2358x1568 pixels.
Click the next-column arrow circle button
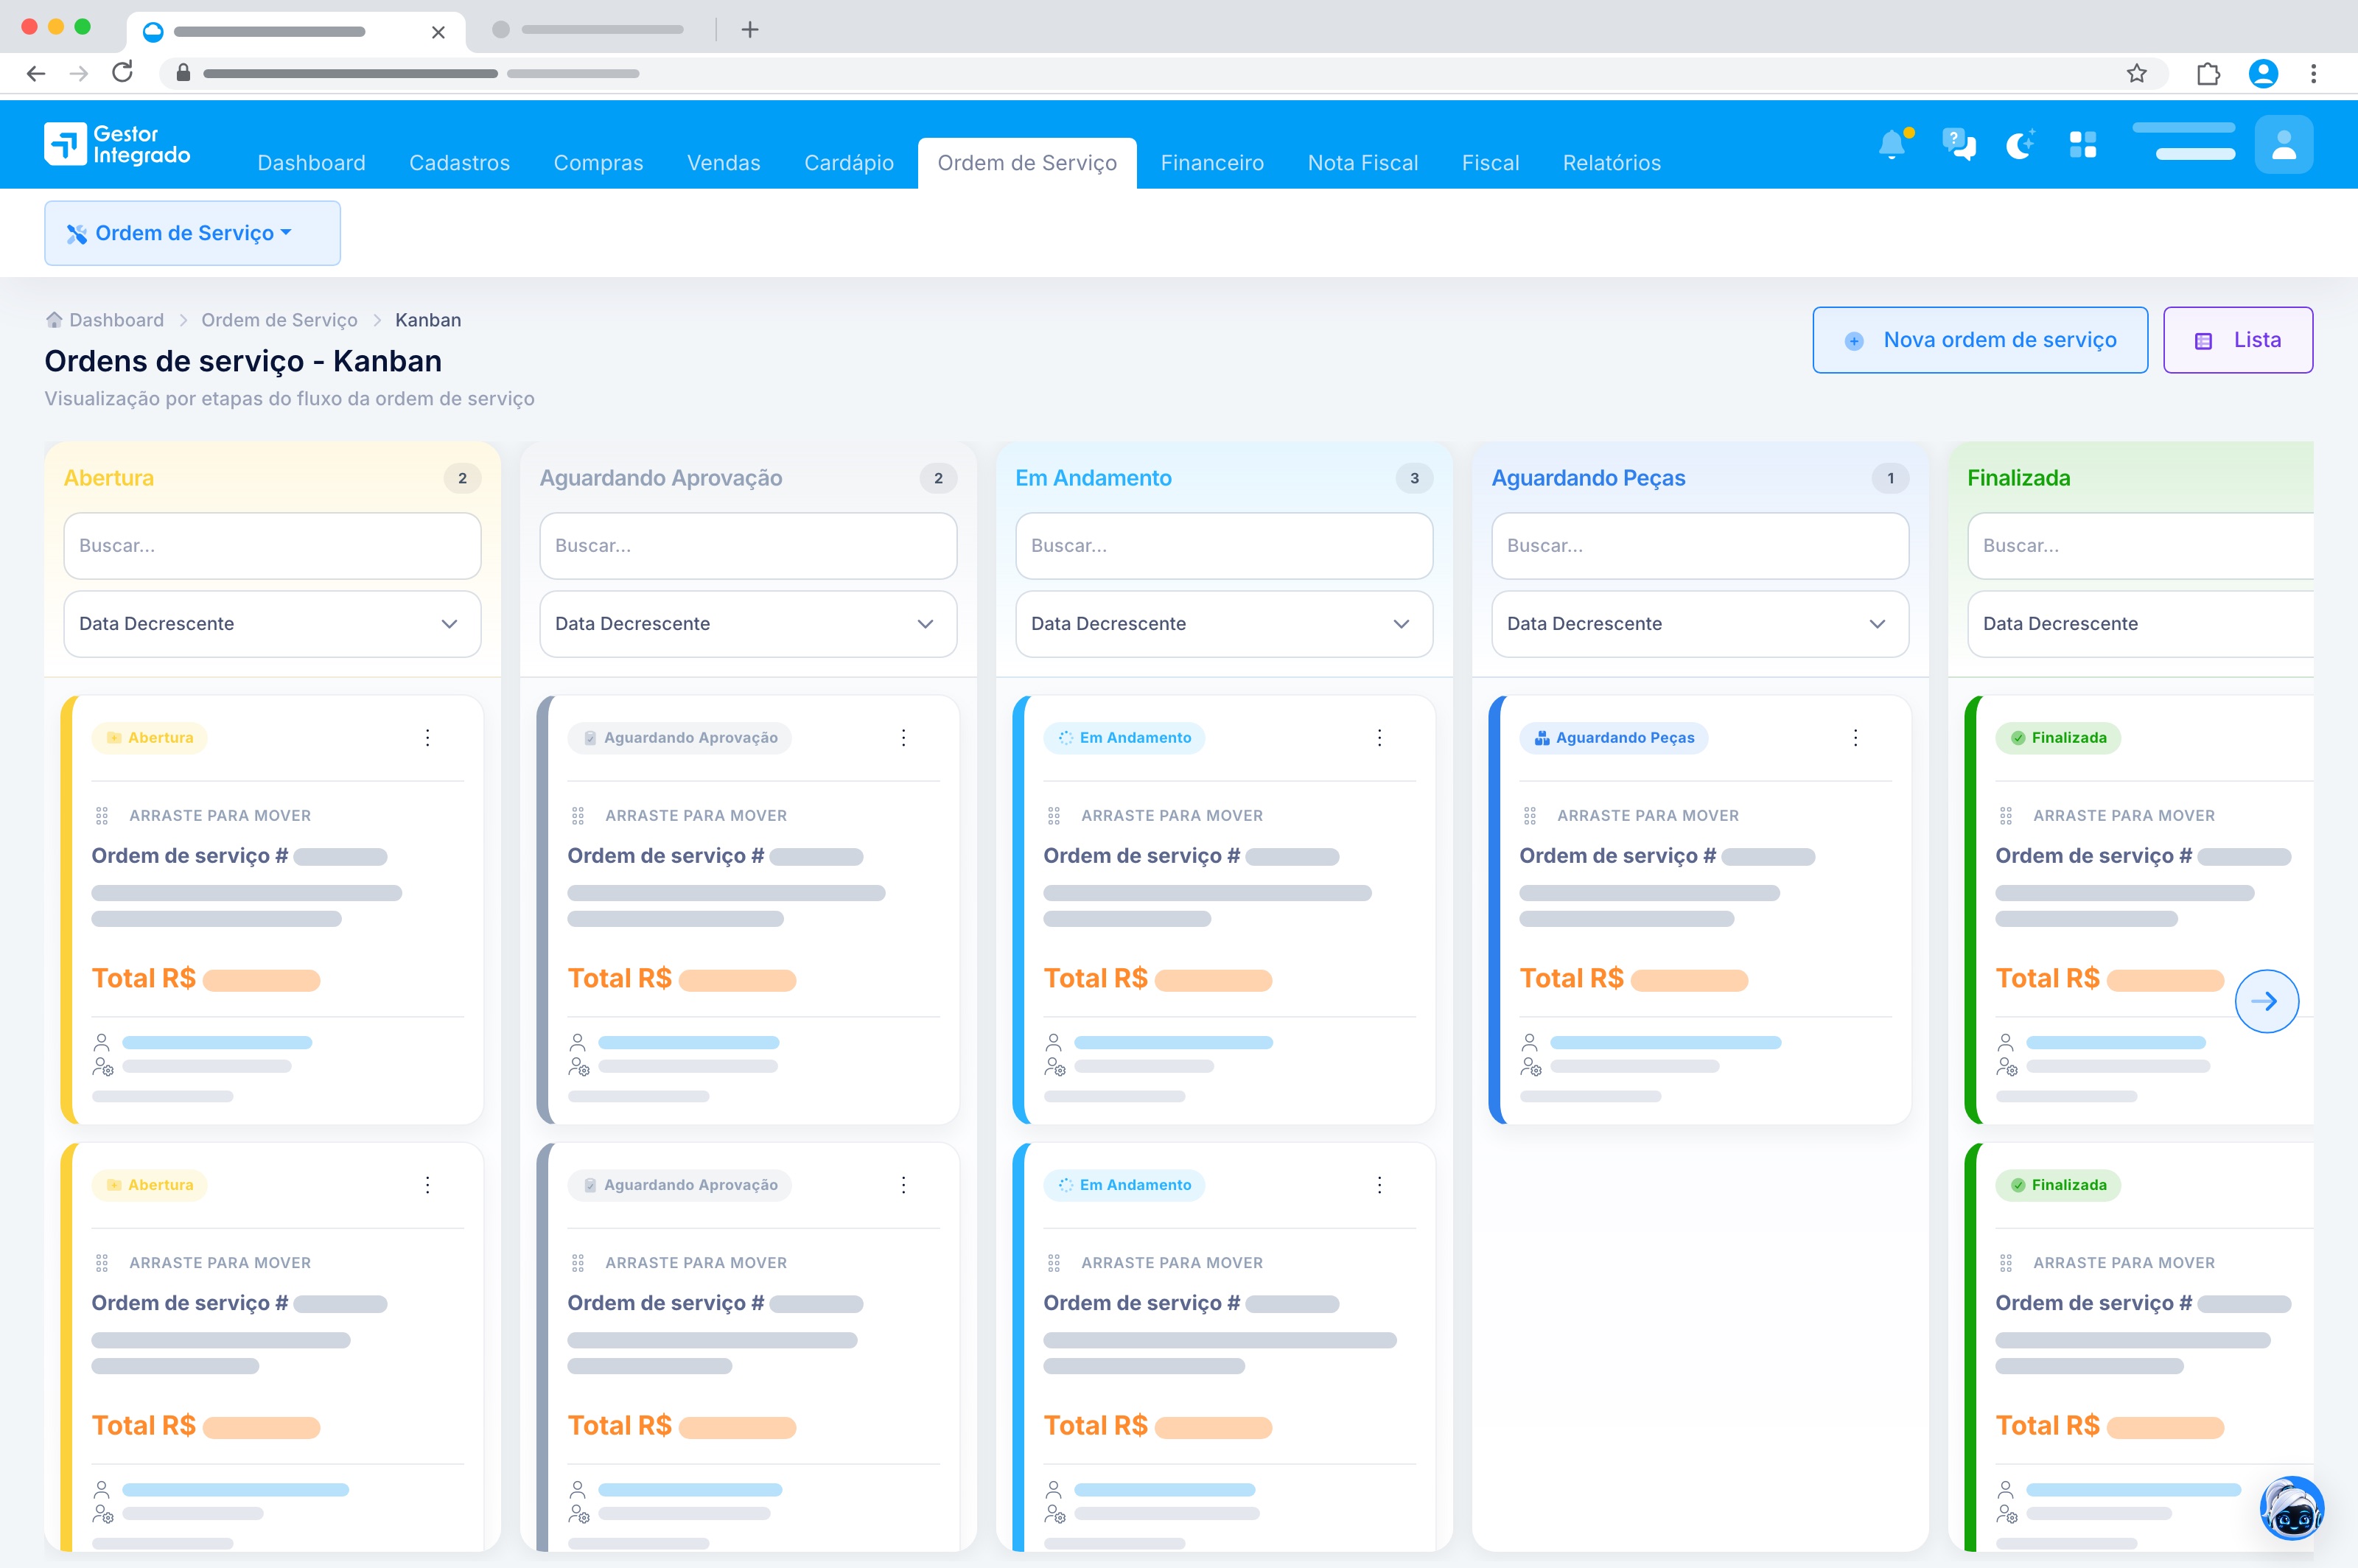click(2266, 1001)
